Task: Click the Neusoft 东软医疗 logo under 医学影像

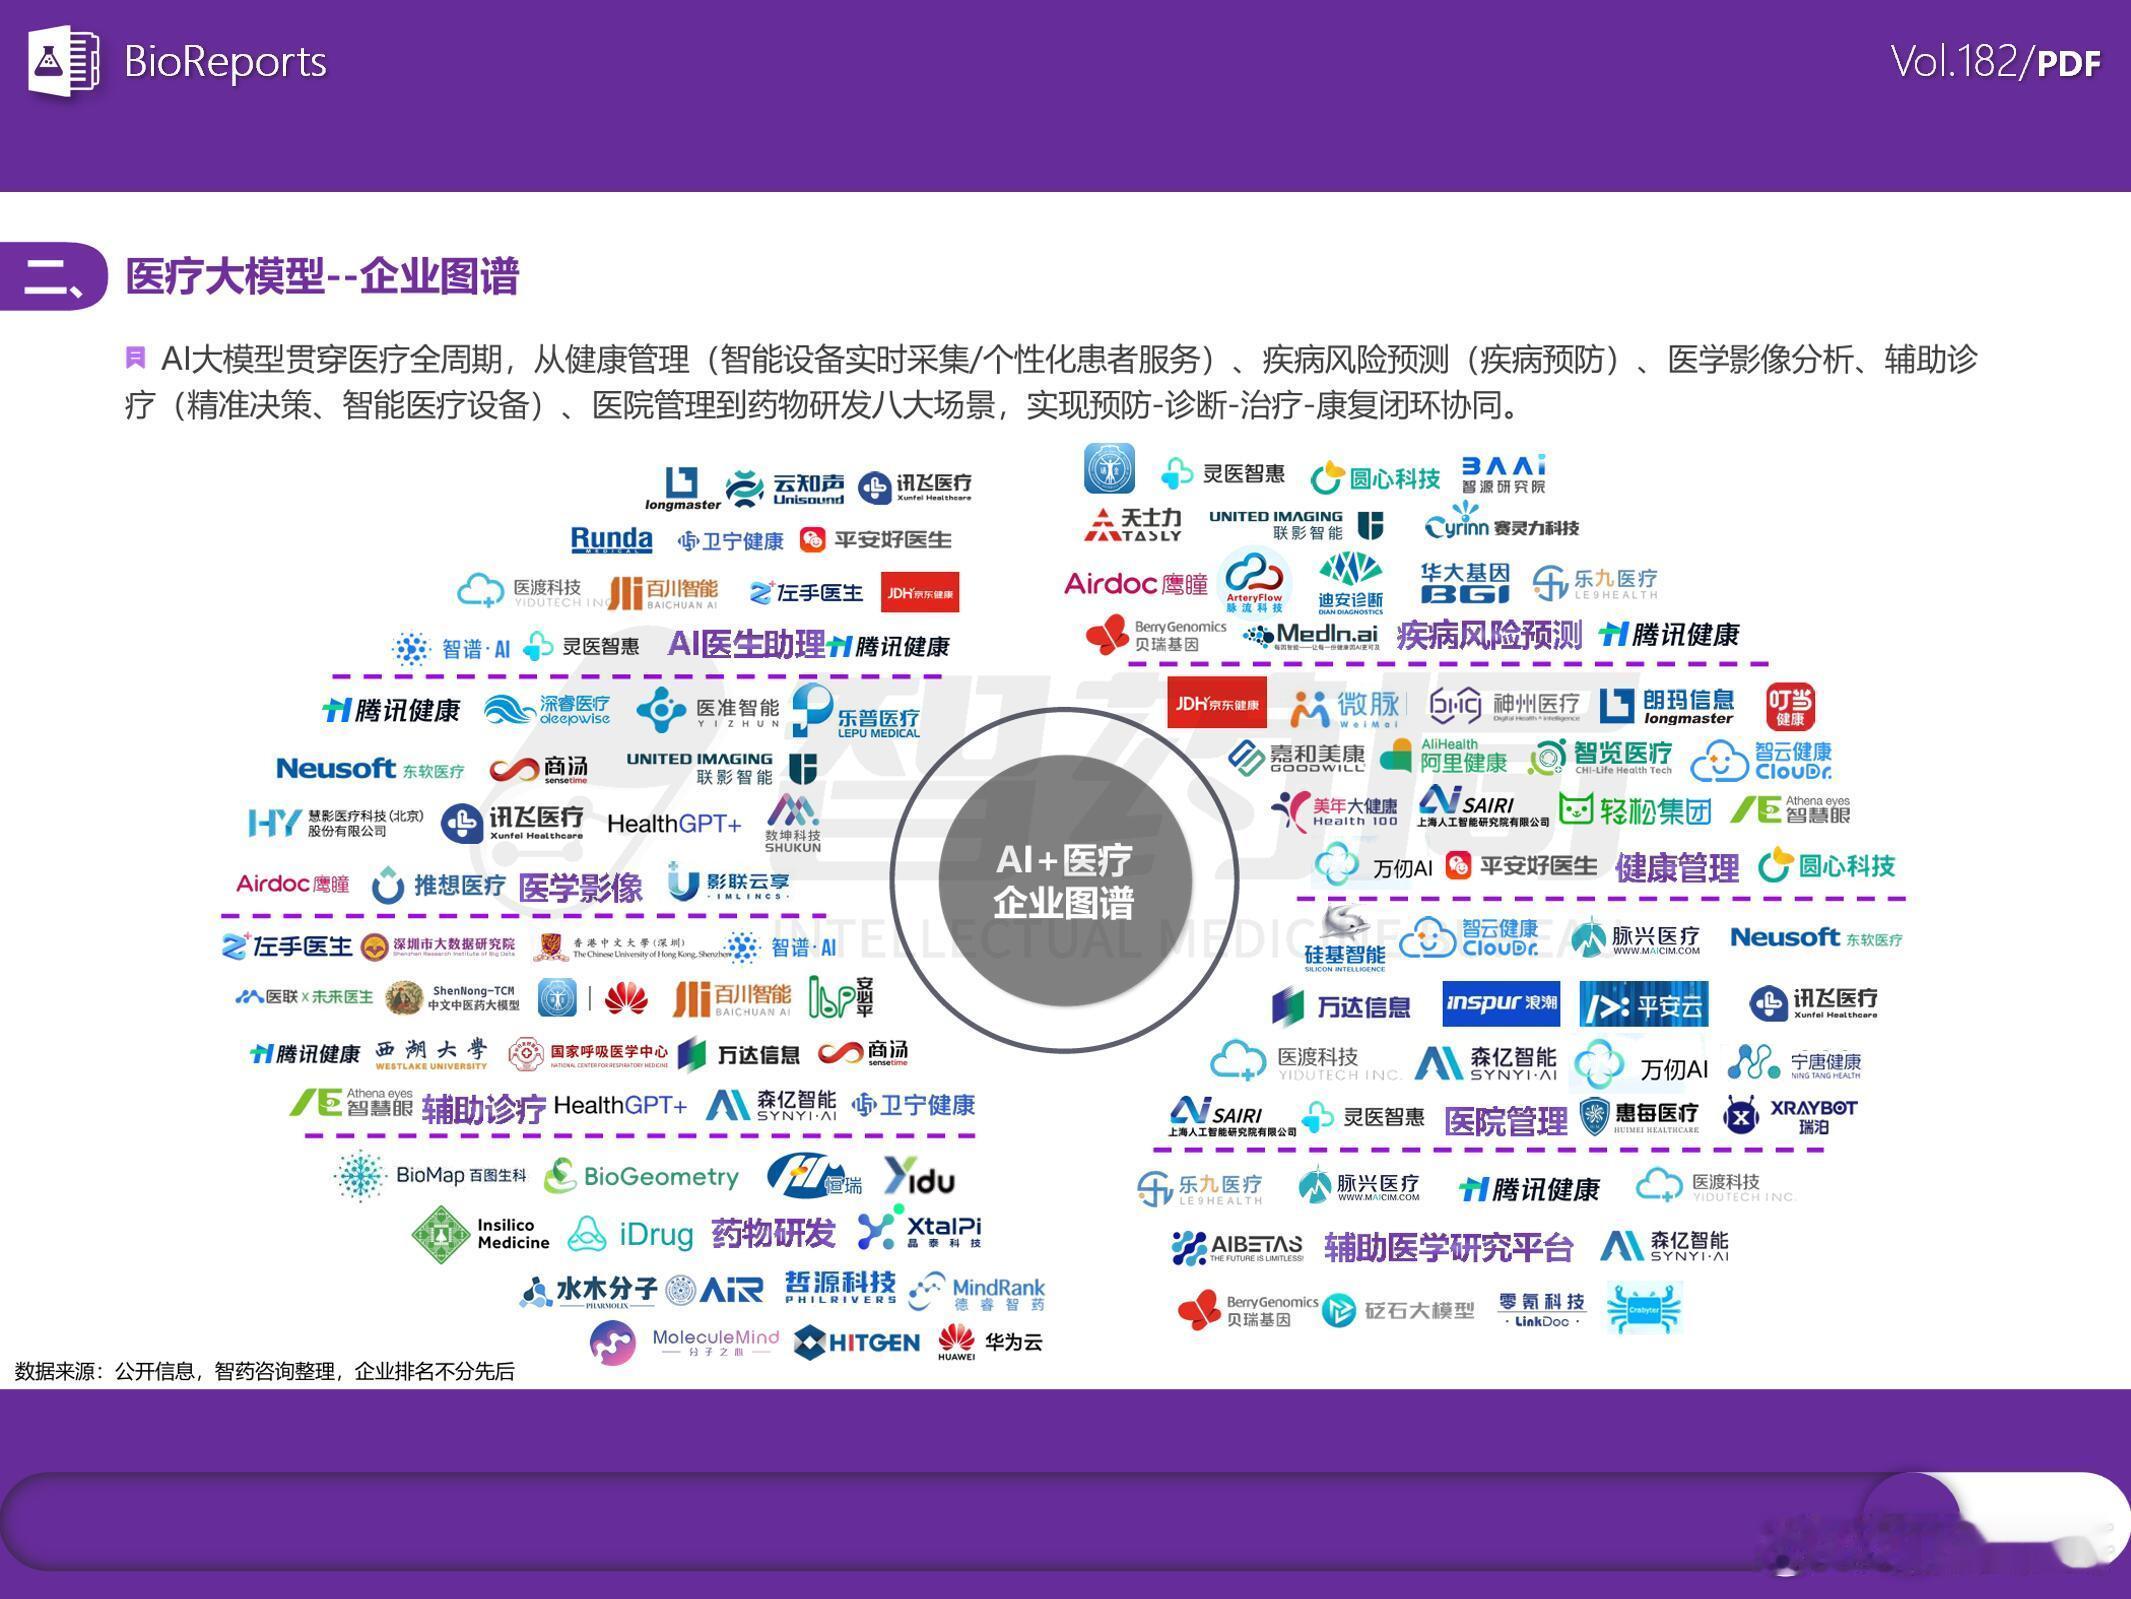Action: coord(370,769)
